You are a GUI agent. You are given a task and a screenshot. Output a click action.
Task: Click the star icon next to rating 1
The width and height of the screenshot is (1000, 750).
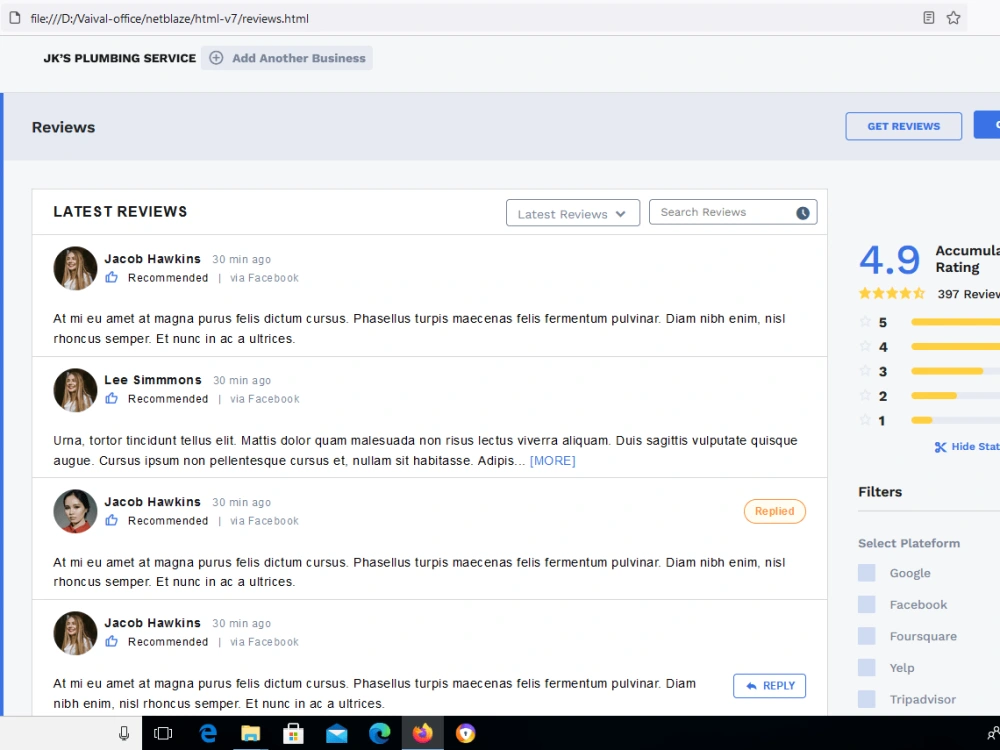tap(865, 420)
